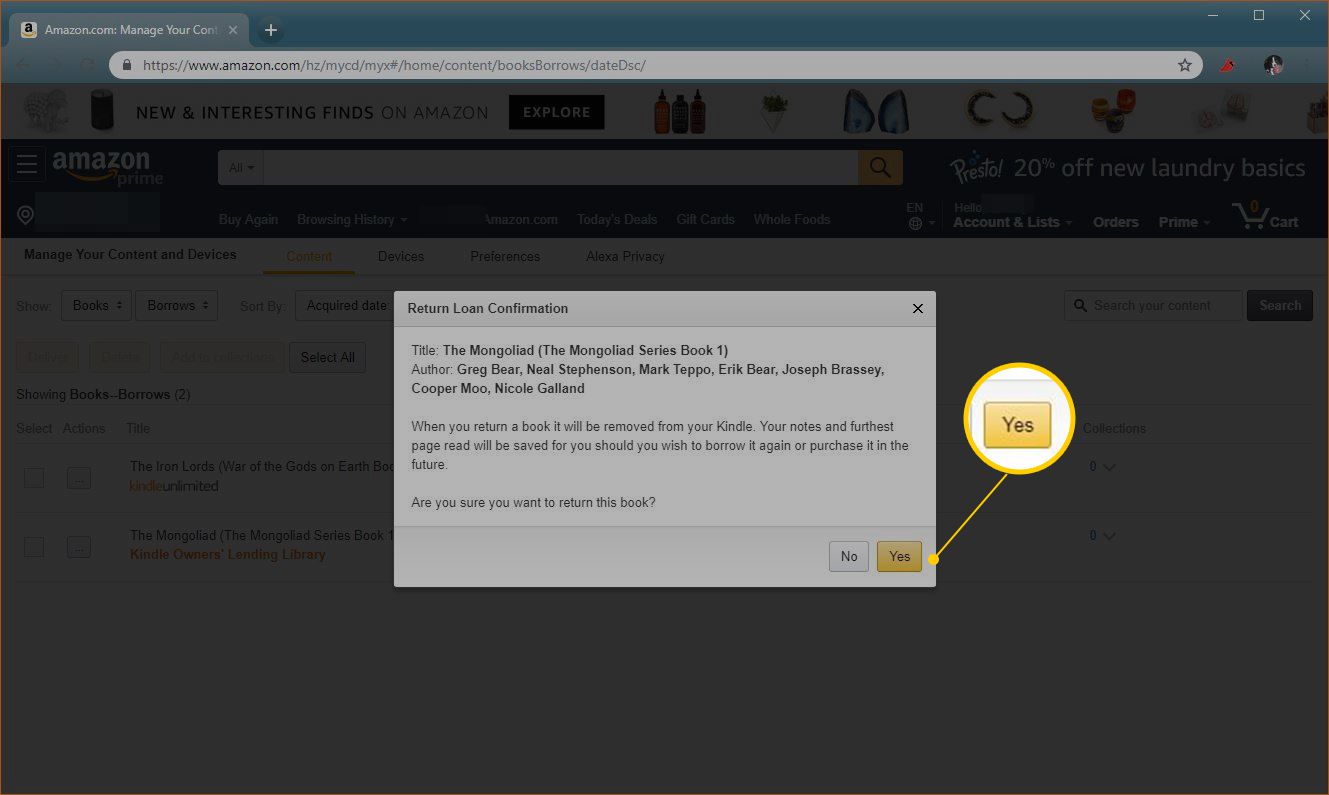Viewport: 1329px width, 795px height.
Task: Open actions button for The Mongoliad
Action: 79,547
